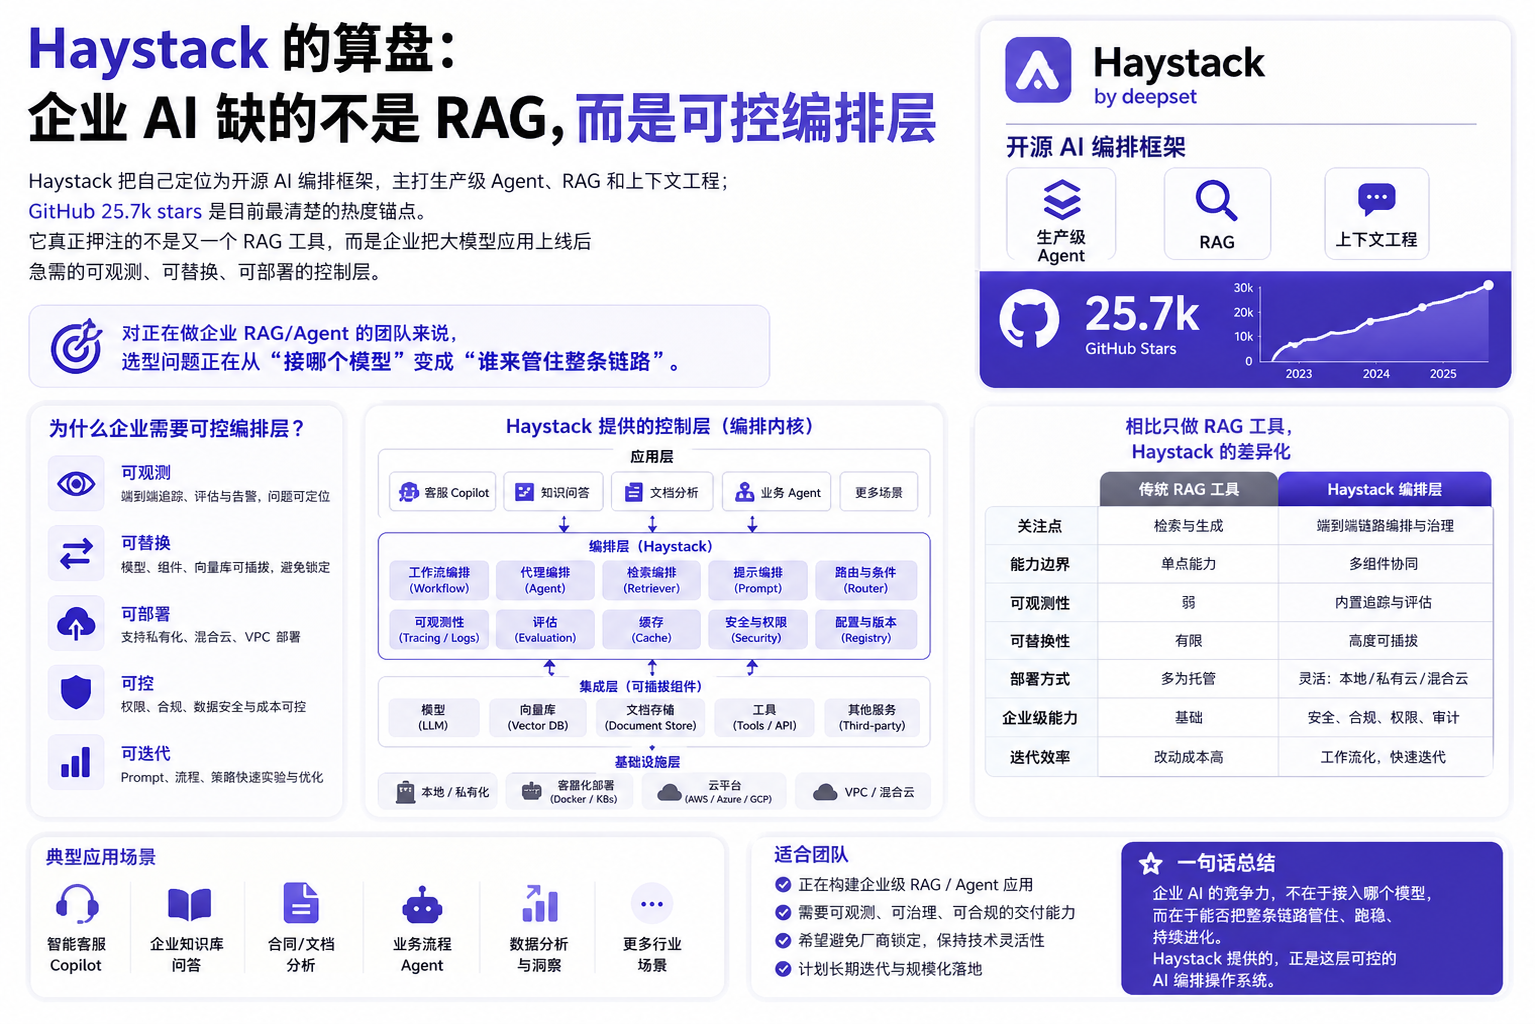Click the 容器化部署 container icon
Viewport: 1535px width, 1024px height.
(x=532, y=792)
